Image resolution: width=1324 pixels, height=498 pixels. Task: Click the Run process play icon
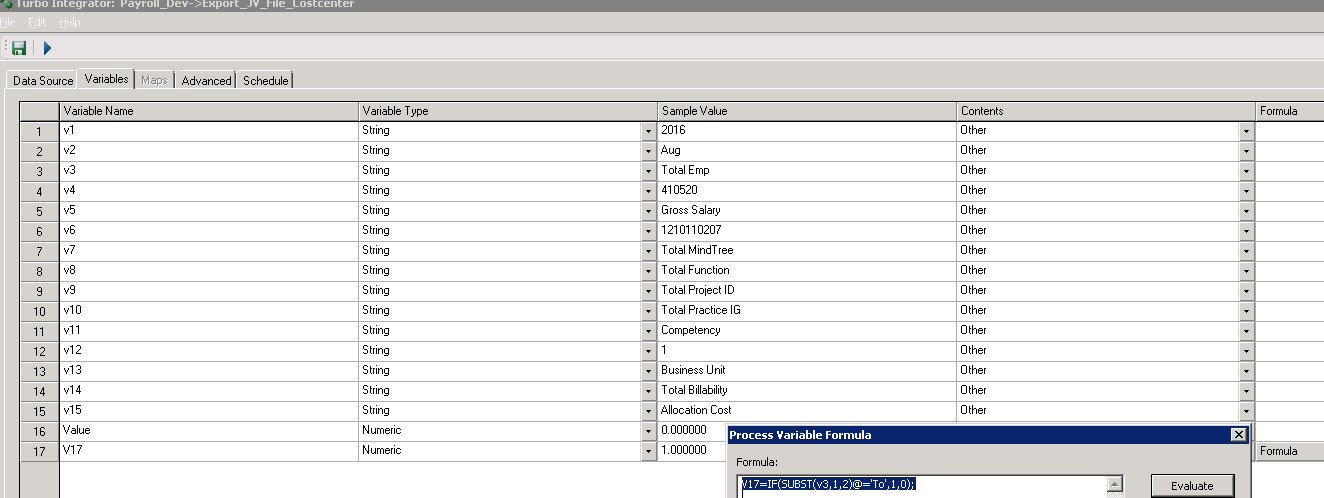(47, 47)
